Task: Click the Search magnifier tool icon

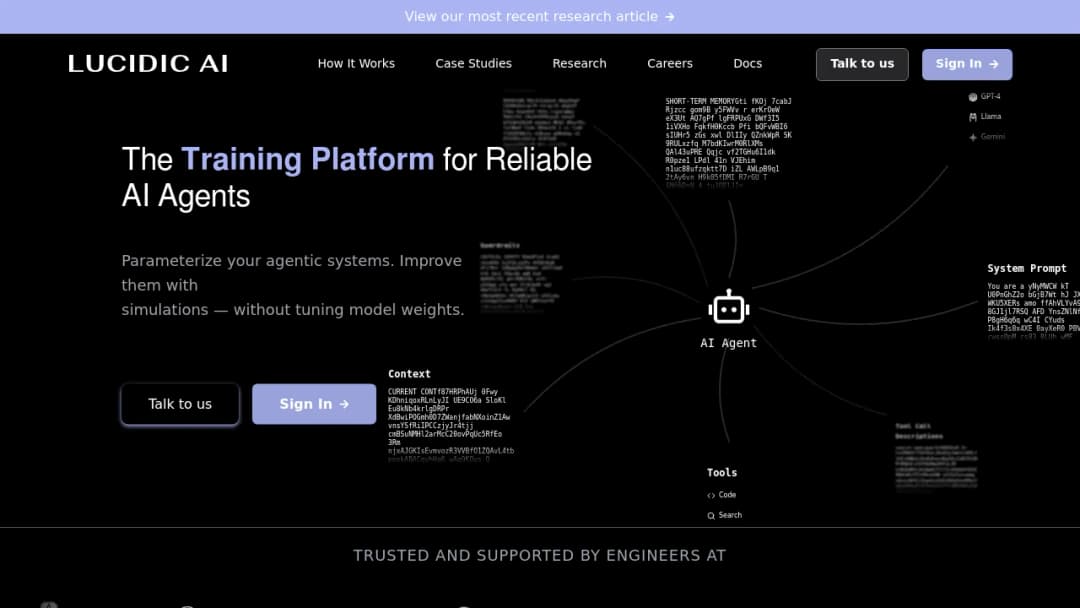Action: [711, 516]
